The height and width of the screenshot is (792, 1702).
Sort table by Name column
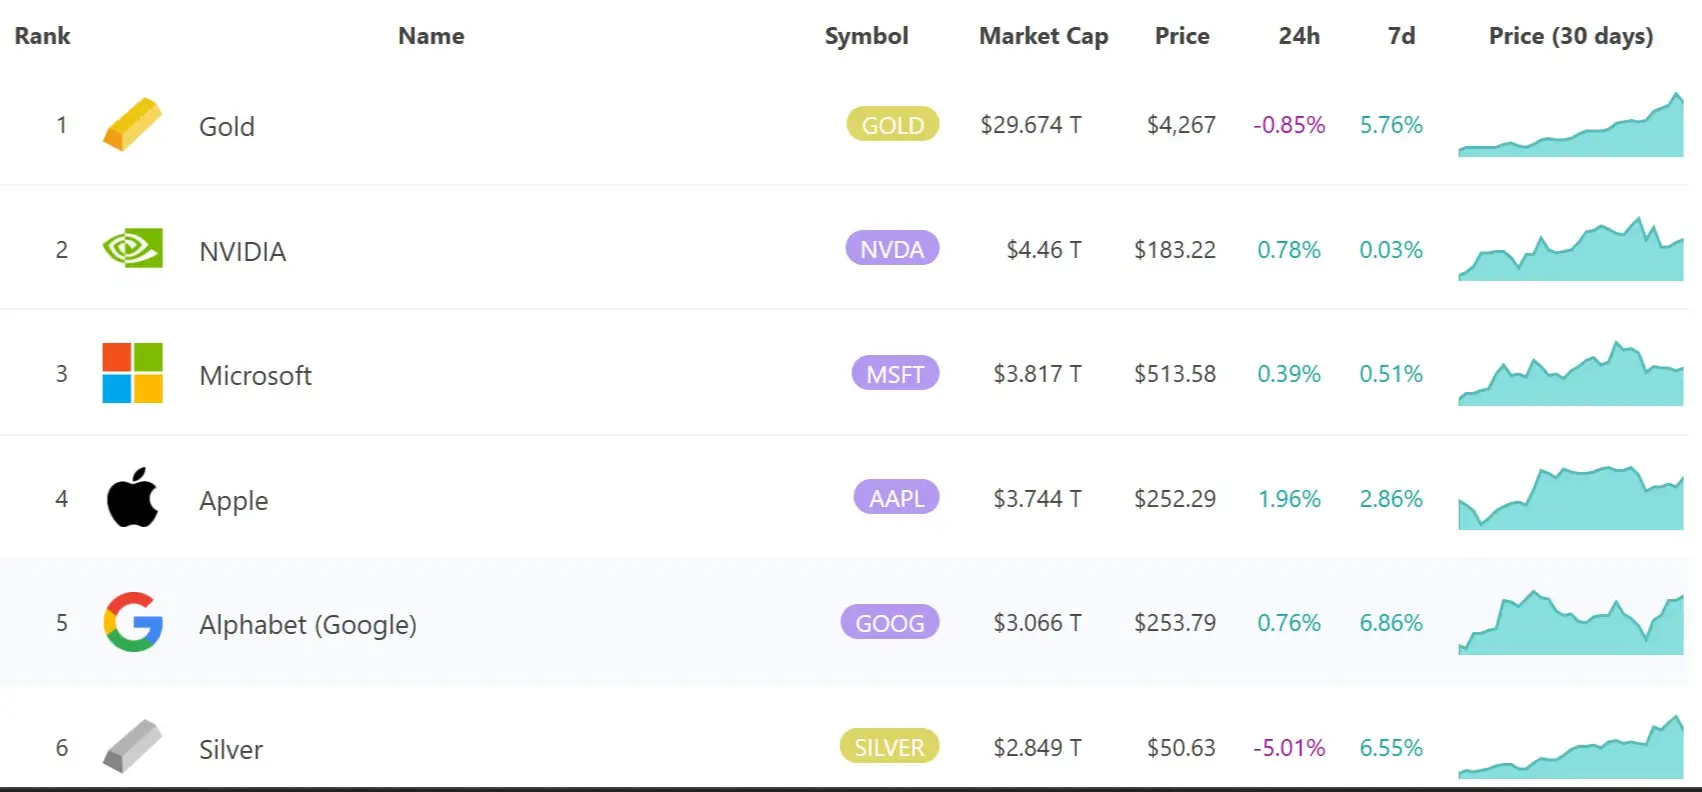click(431, 36)
